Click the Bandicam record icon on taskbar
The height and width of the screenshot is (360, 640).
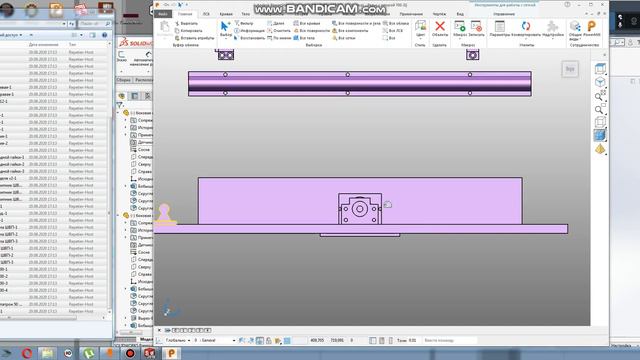coord(130,353)
